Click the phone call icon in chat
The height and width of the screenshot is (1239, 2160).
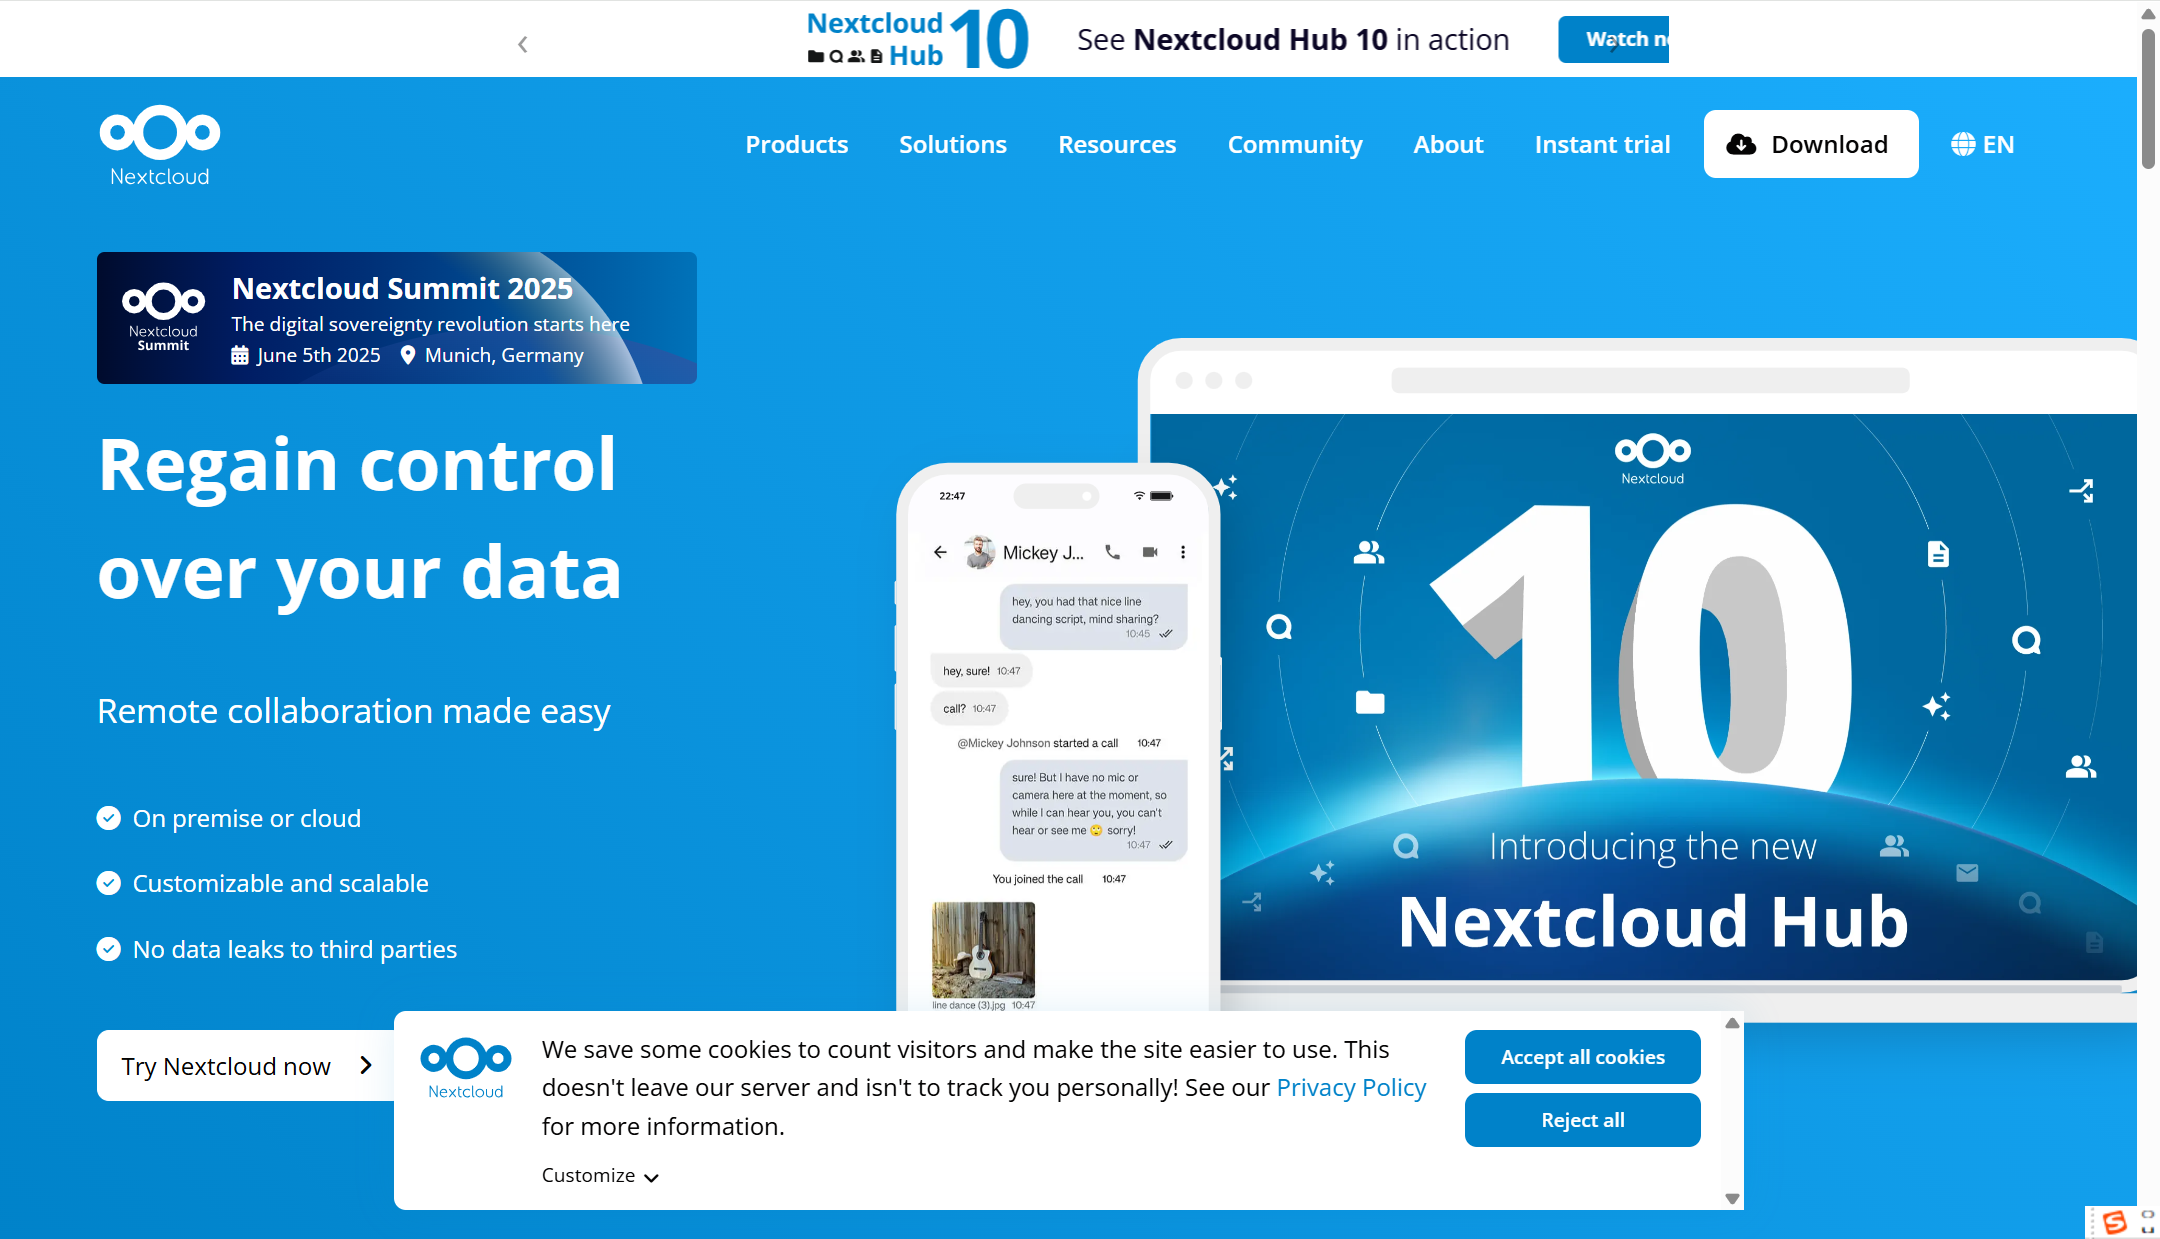(x=1112, y=552)
